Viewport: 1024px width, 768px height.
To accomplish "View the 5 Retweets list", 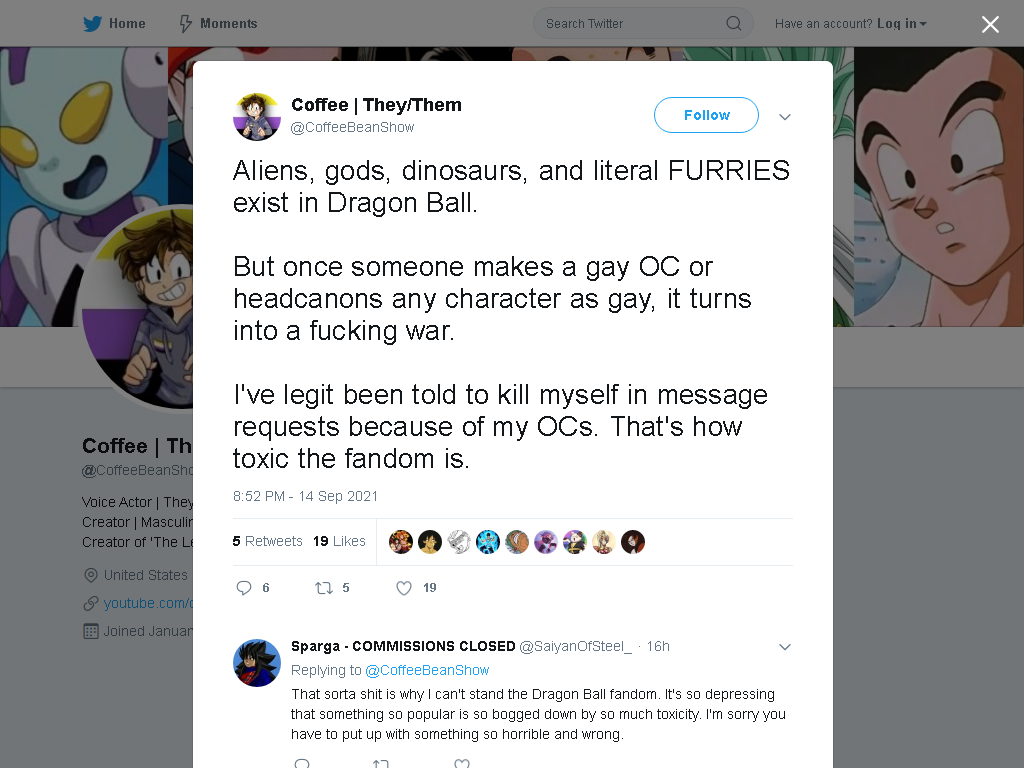I will coord(268,541).
